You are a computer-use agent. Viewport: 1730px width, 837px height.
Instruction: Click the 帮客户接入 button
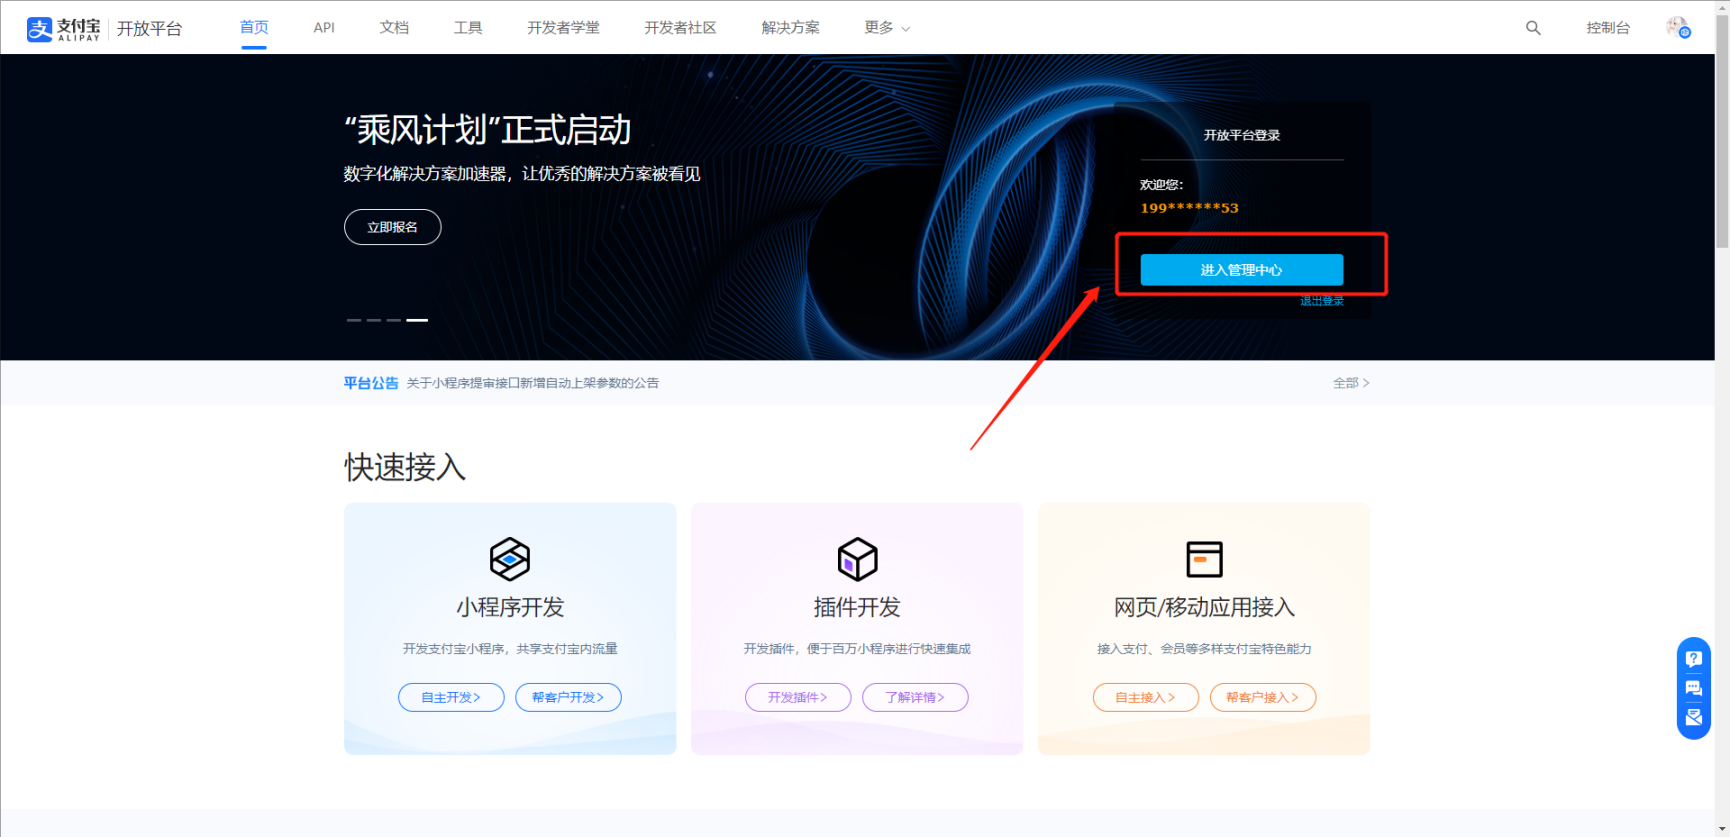click(x=1262, y=697)
